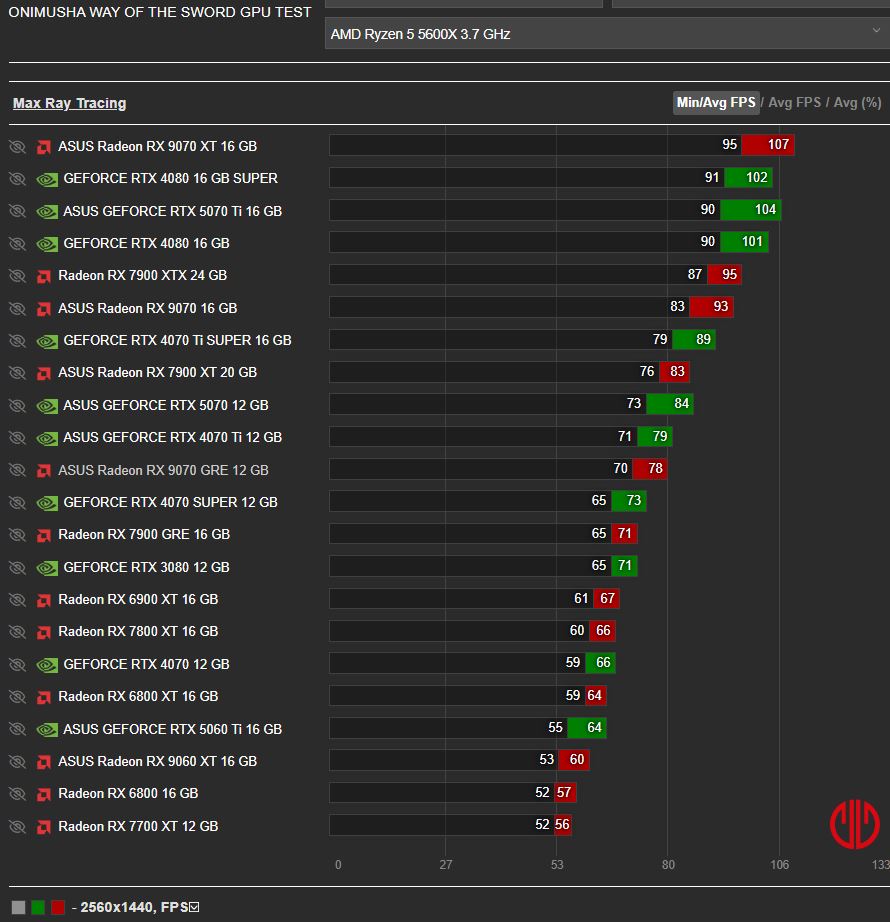Click the 56 average FPS bar value
This screenshot has height=922, width=890.
click(x=562, y=824)
